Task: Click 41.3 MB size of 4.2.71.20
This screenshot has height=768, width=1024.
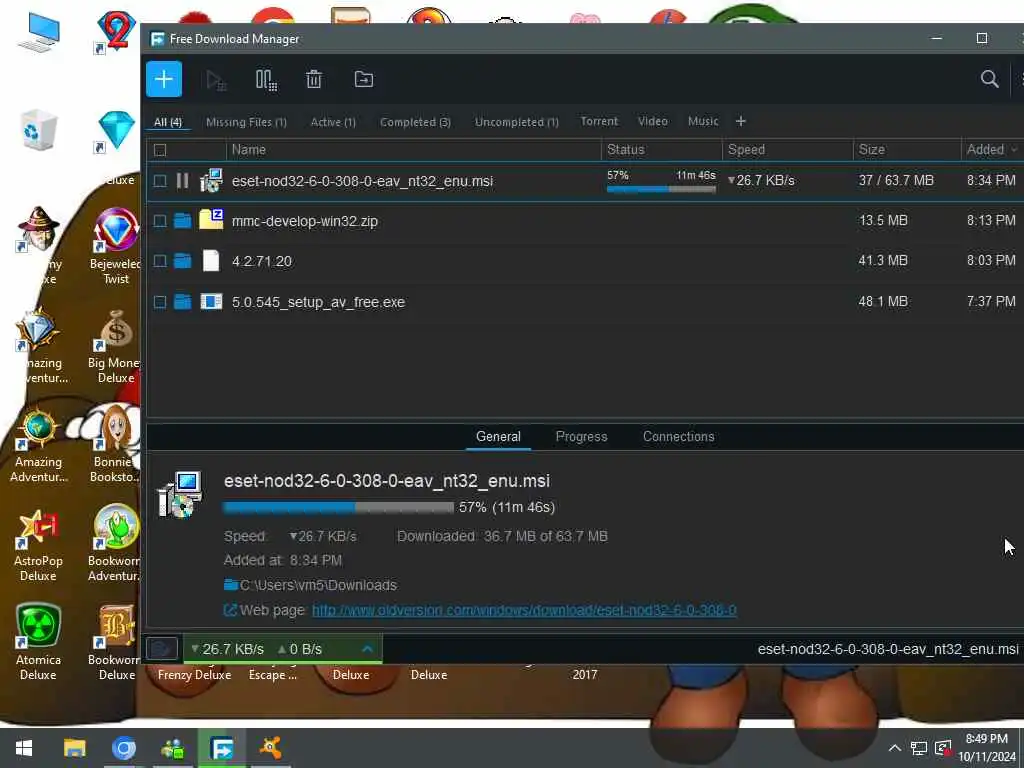Action: click(x=883, y=261)
